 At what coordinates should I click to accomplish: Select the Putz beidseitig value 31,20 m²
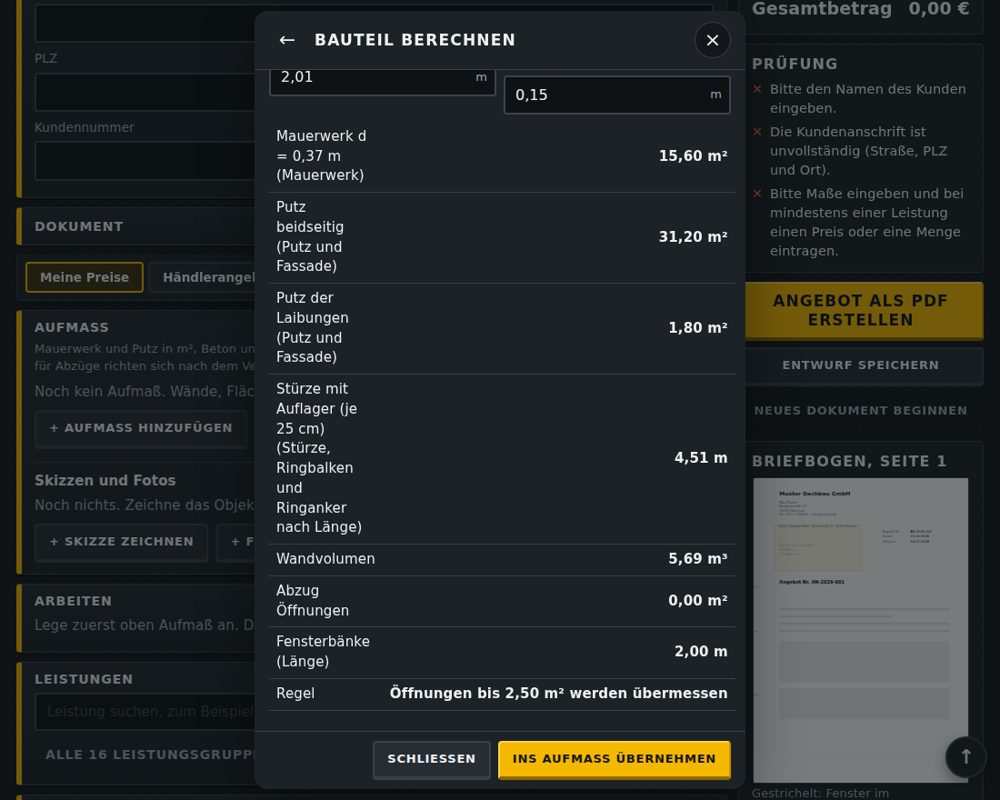coord(693,237)
